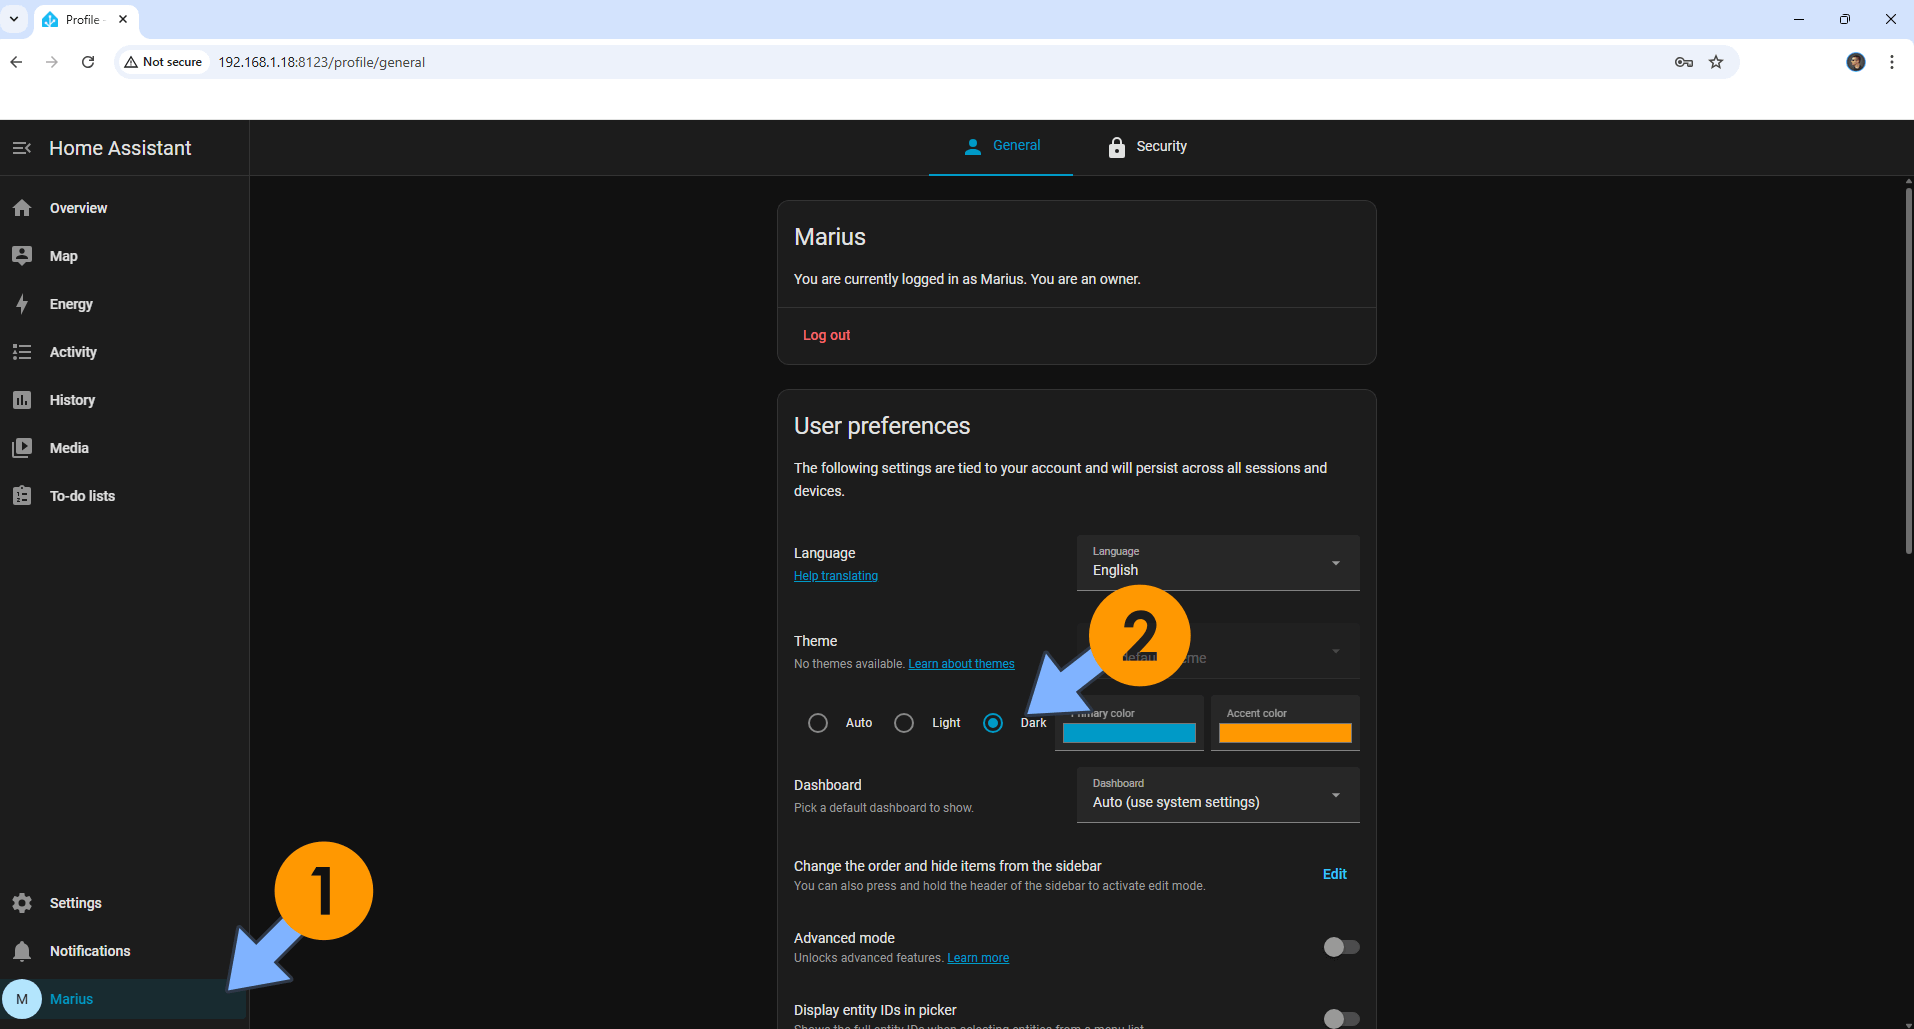This screenshot has height=1029, width=1914.
Task: Switch to the General tab
Action: click(1001, 146)
